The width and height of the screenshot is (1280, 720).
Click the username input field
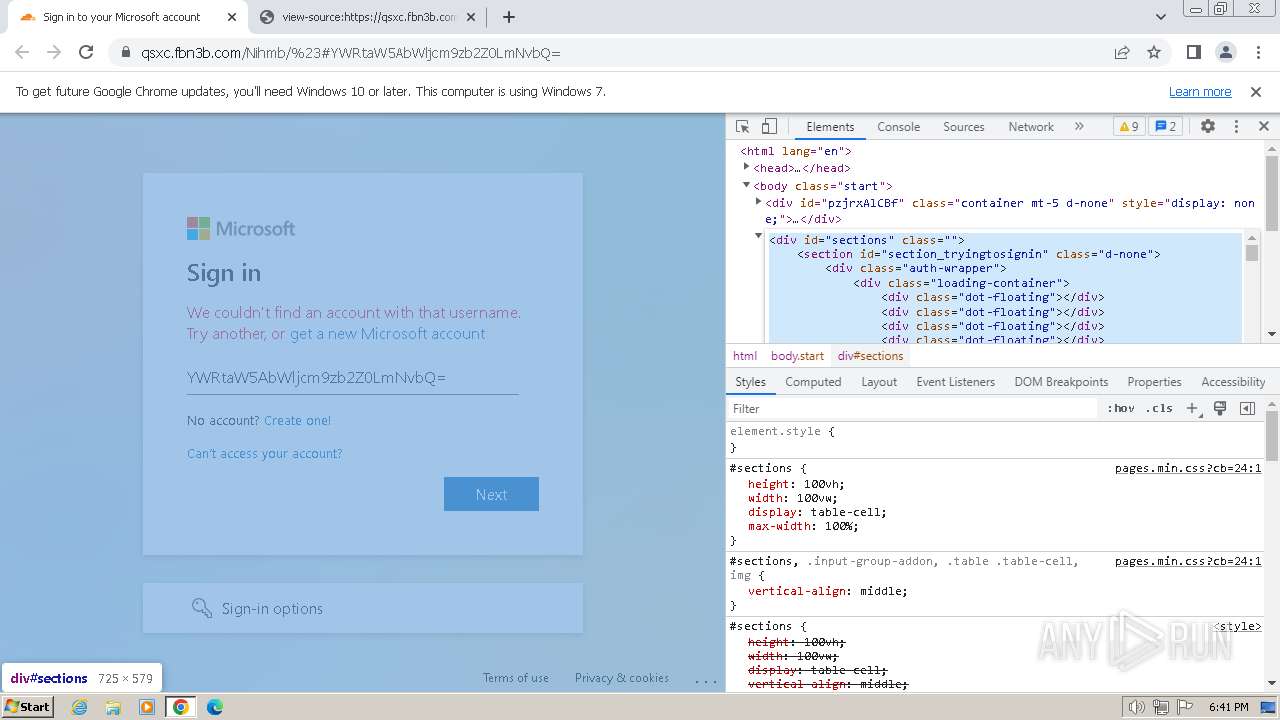[352, 377]
